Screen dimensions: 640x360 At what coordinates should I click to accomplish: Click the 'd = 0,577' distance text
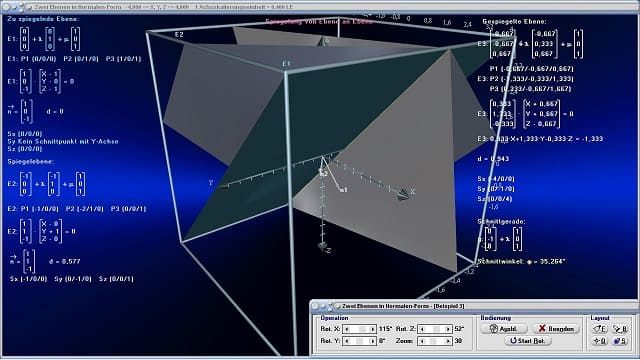[64, 261]
